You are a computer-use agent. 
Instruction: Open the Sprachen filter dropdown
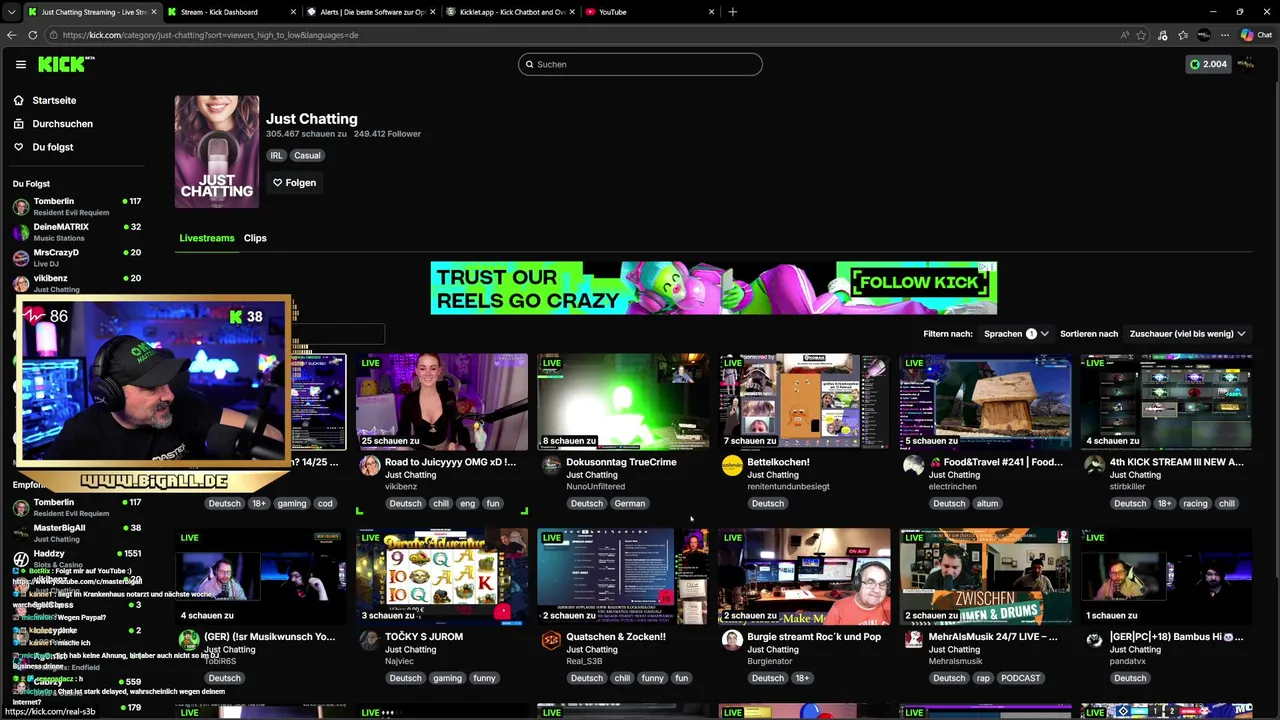(x=1016, y=334)
